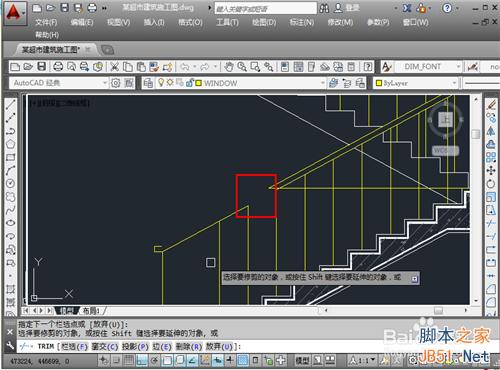This screenshot has width=500, height=370.
Task: Expand the Quick Access toolbar arrow
Action: 104,8
